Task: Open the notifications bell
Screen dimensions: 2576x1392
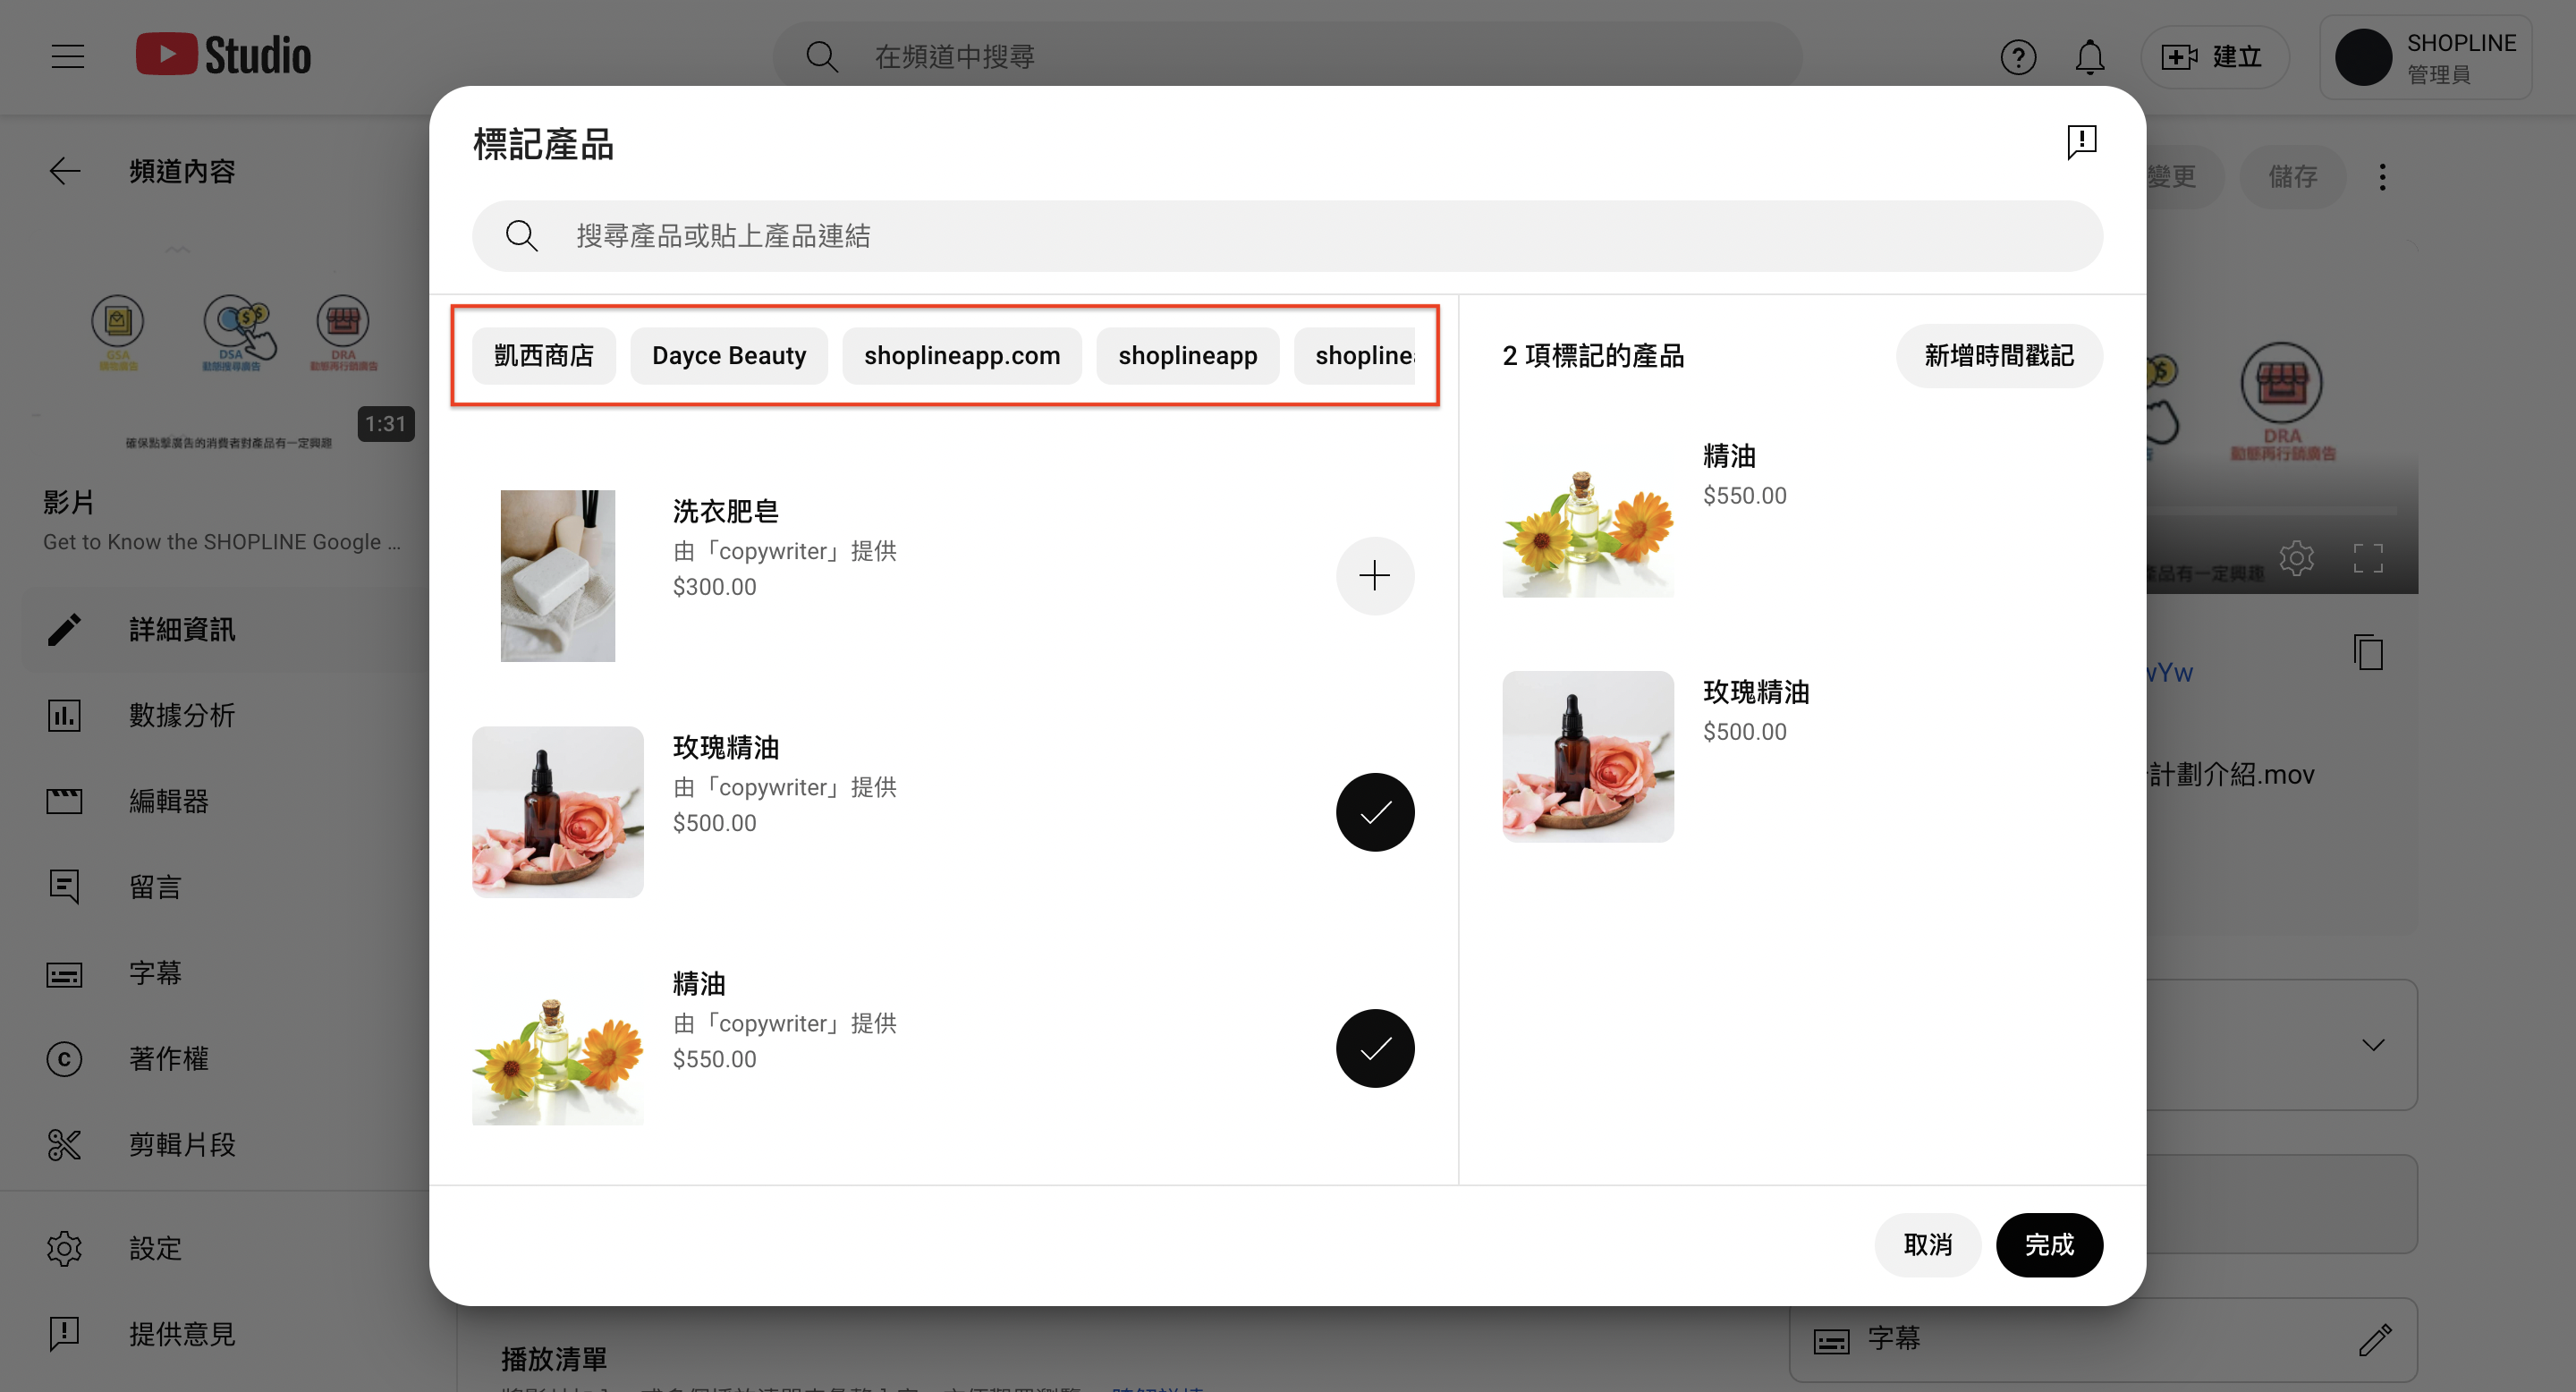Action: pyautogui.click(x=2090, y=57)
